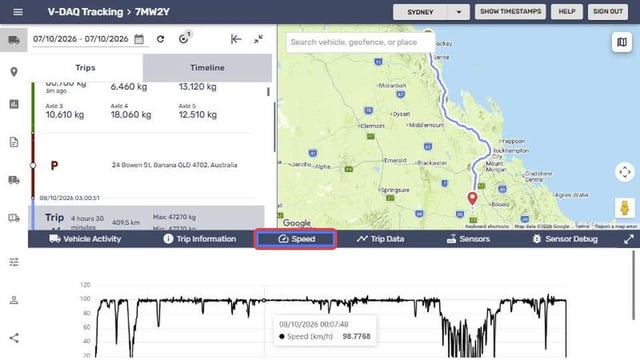The image size is (640, 360).
Task: Click Emerald label on the map
Action: (x=395, y=160)
